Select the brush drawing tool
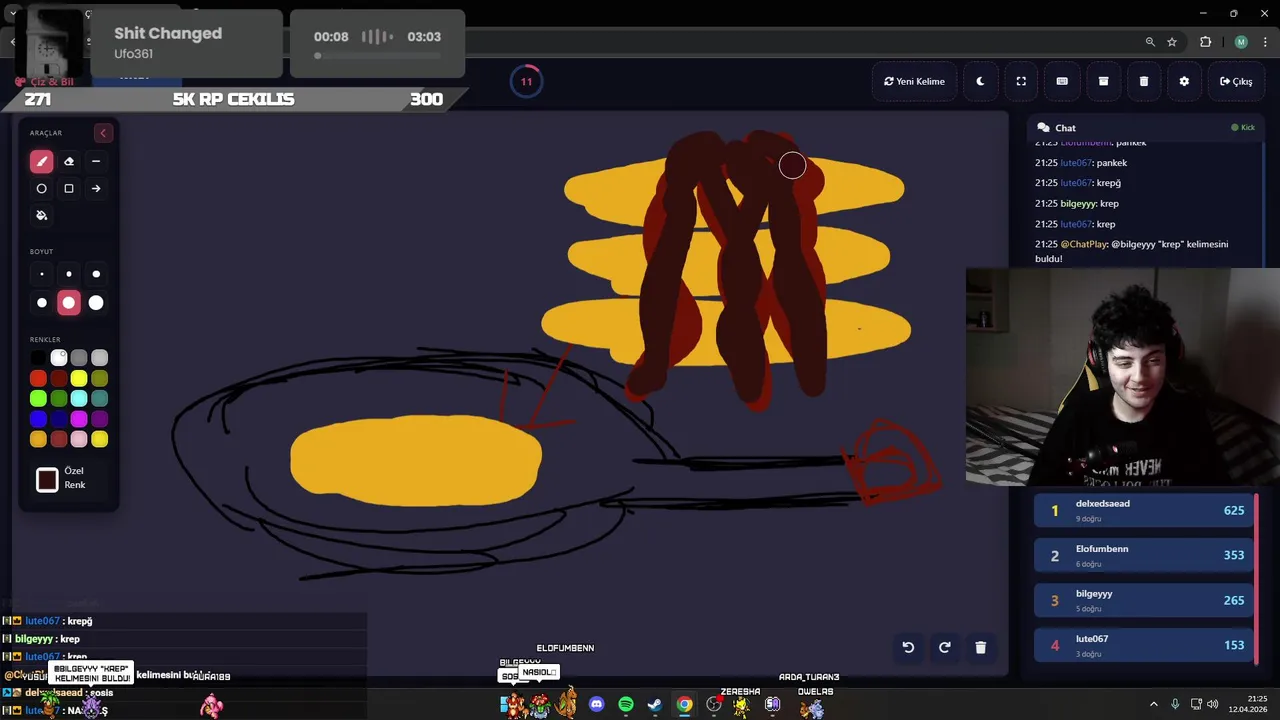The image size is (1280, 720). [41, 161]
